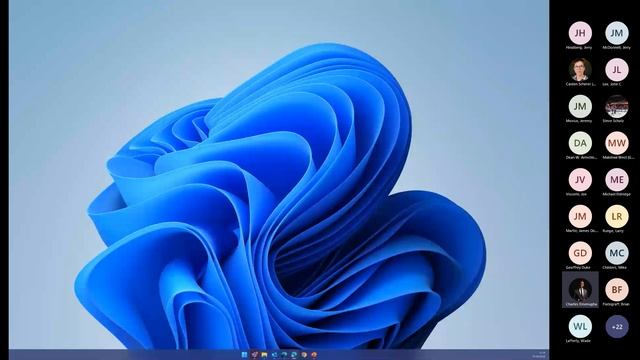Select the green JM avatar for Movius, Jeremy

pos(580,106)
